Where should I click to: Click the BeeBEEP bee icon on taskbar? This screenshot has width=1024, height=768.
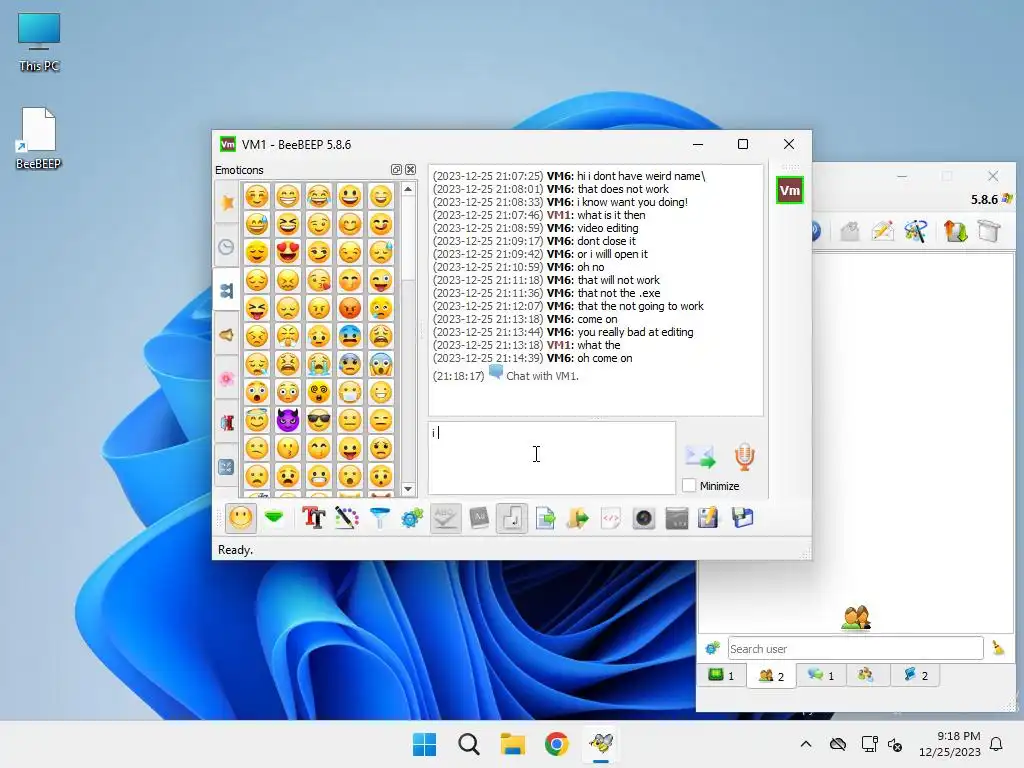(x=601, y=744)
